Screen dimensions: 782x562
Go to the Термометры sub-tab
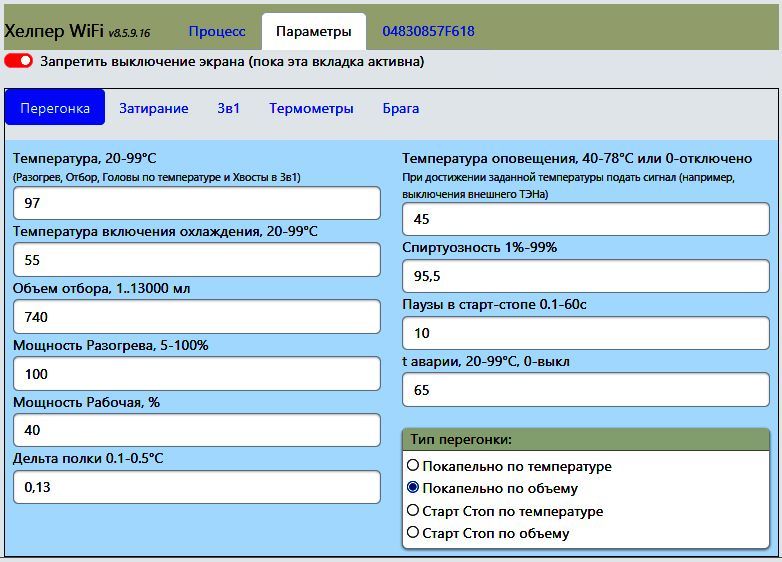[x=311, y=108]
